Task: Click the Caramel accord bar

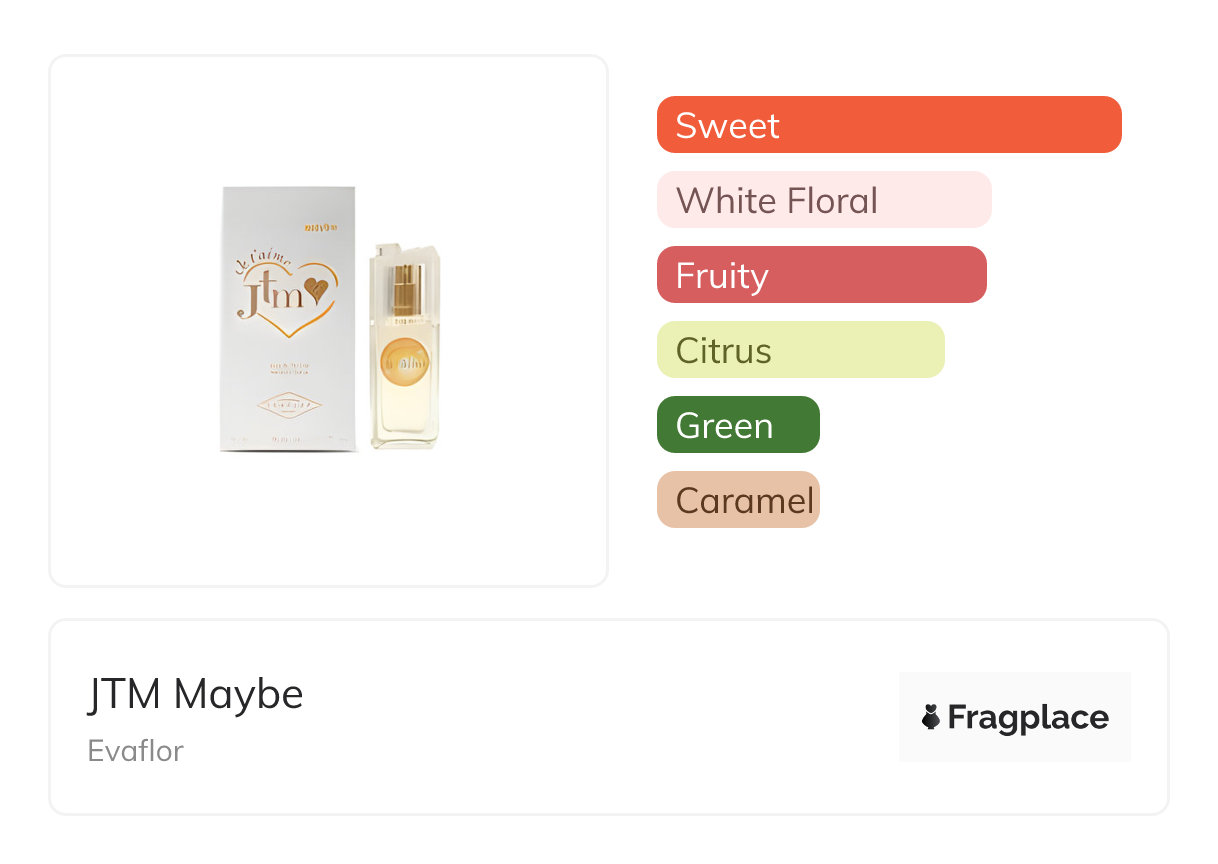Action: point(738,500)
